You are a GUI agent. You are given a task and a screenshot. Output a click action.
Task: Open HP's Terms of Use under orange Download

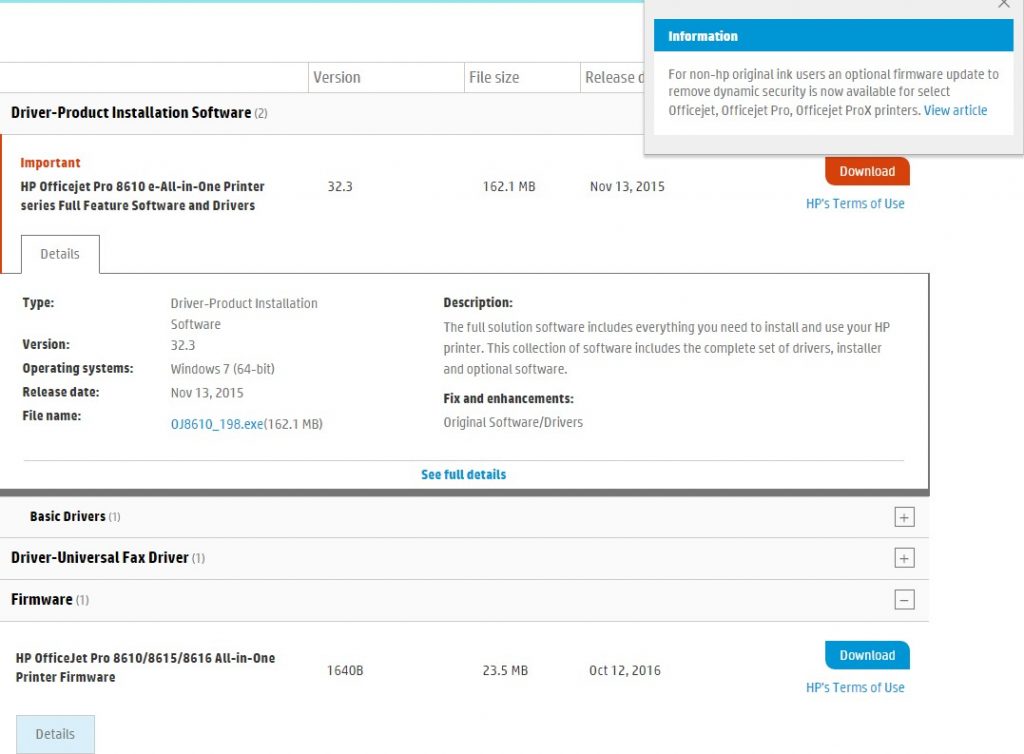pos(855,204)
